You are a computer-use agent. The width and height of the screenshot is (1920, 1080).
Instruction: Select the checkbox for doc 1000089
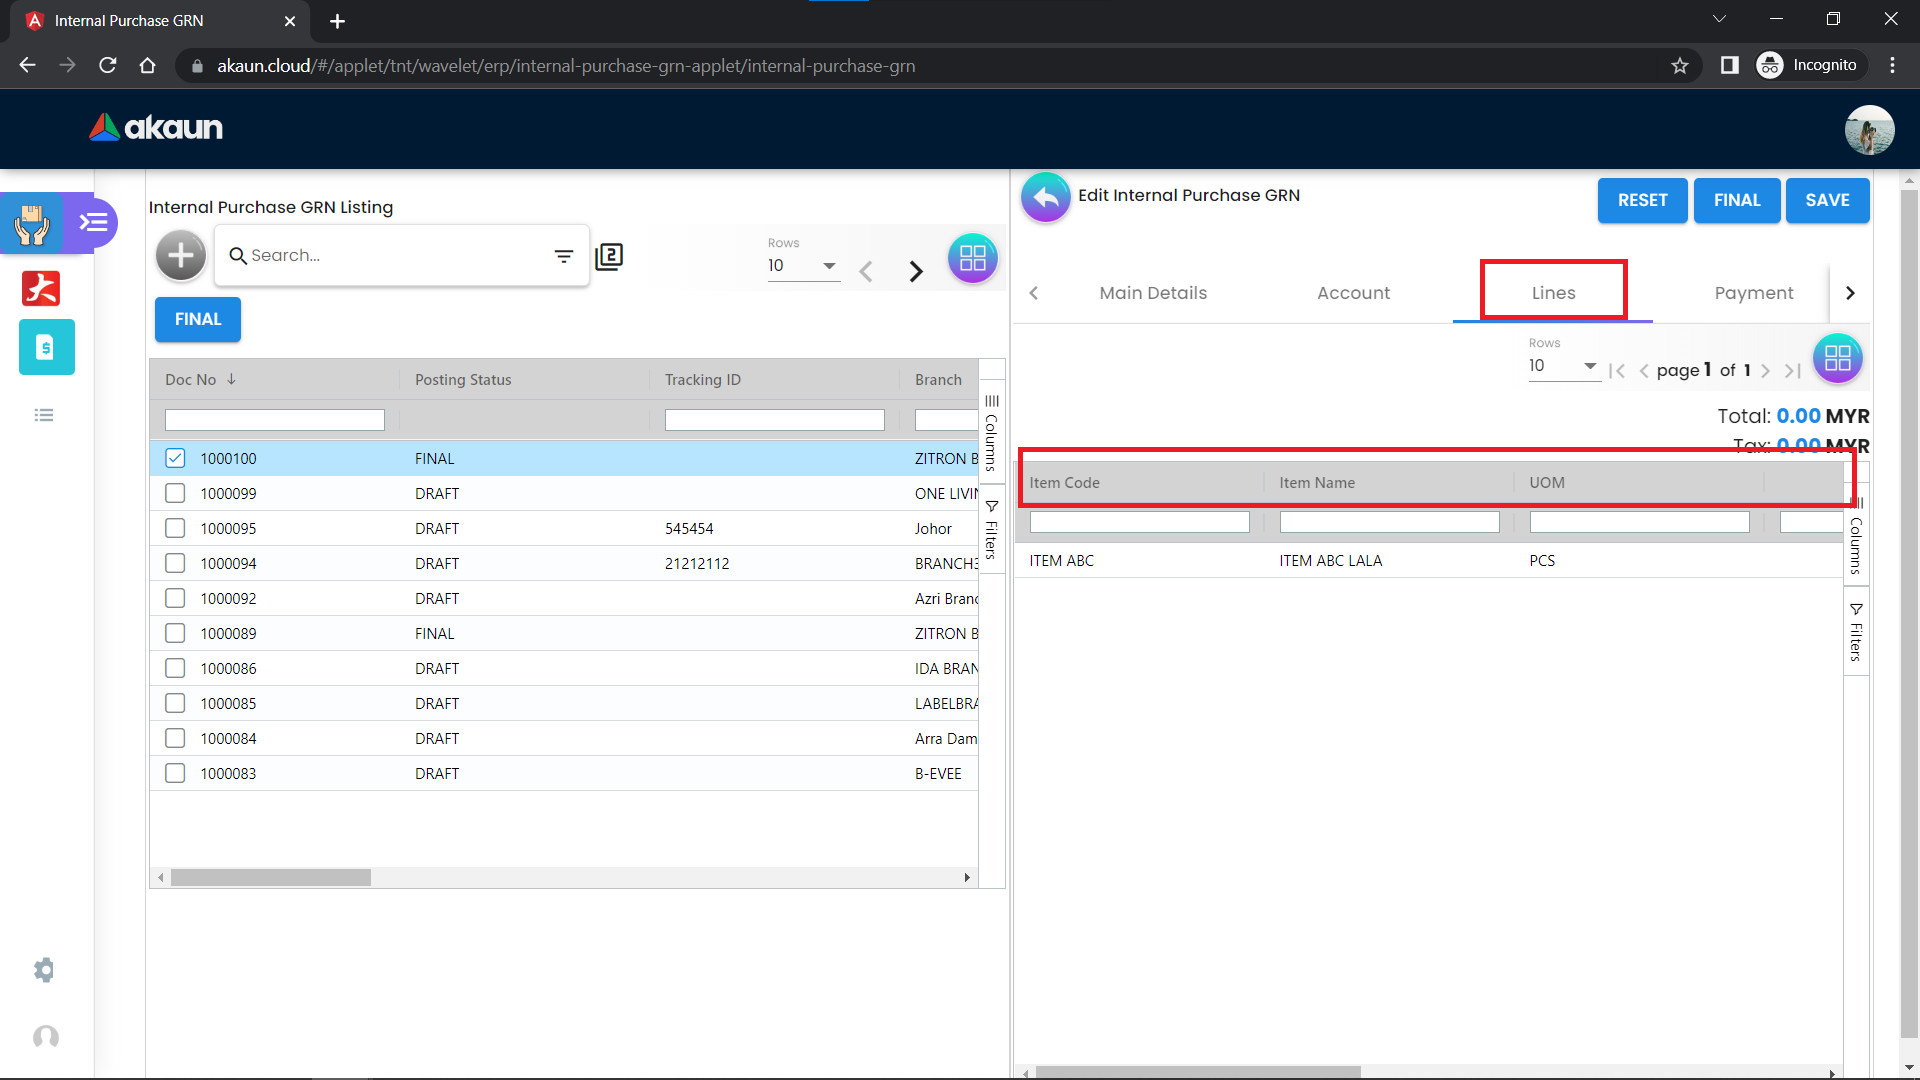click(175, 633)
